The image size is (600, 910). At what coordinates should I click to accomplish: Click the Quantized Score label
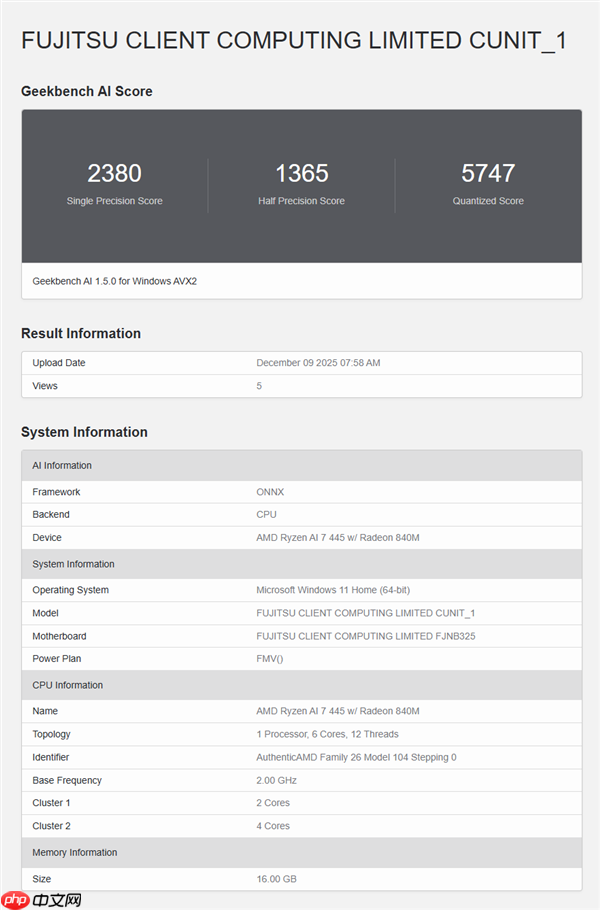pos(488,201)
